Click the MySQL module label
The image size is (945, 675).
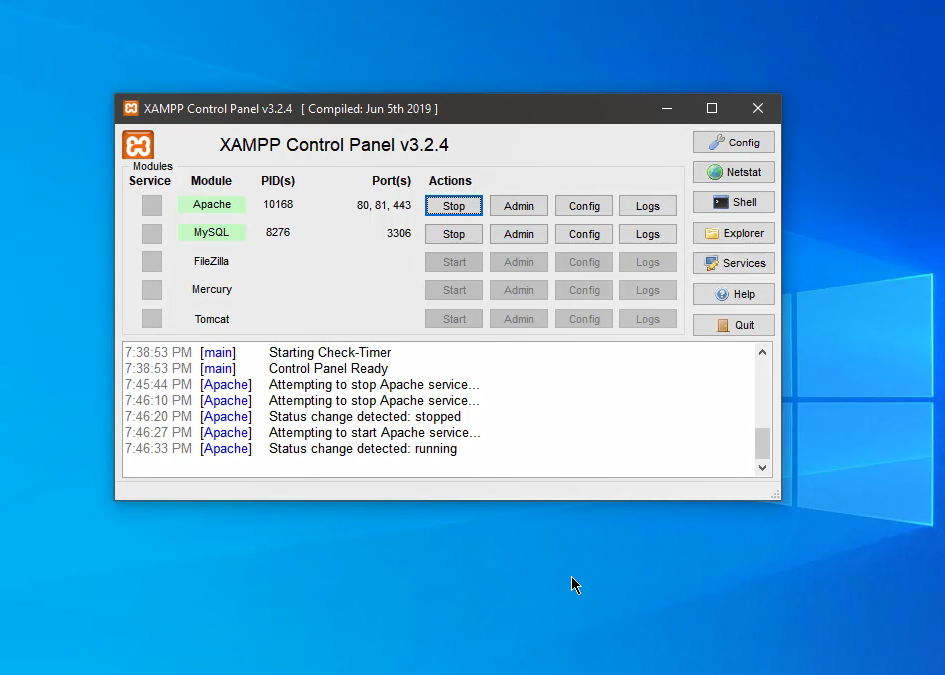tap(212, 233)
